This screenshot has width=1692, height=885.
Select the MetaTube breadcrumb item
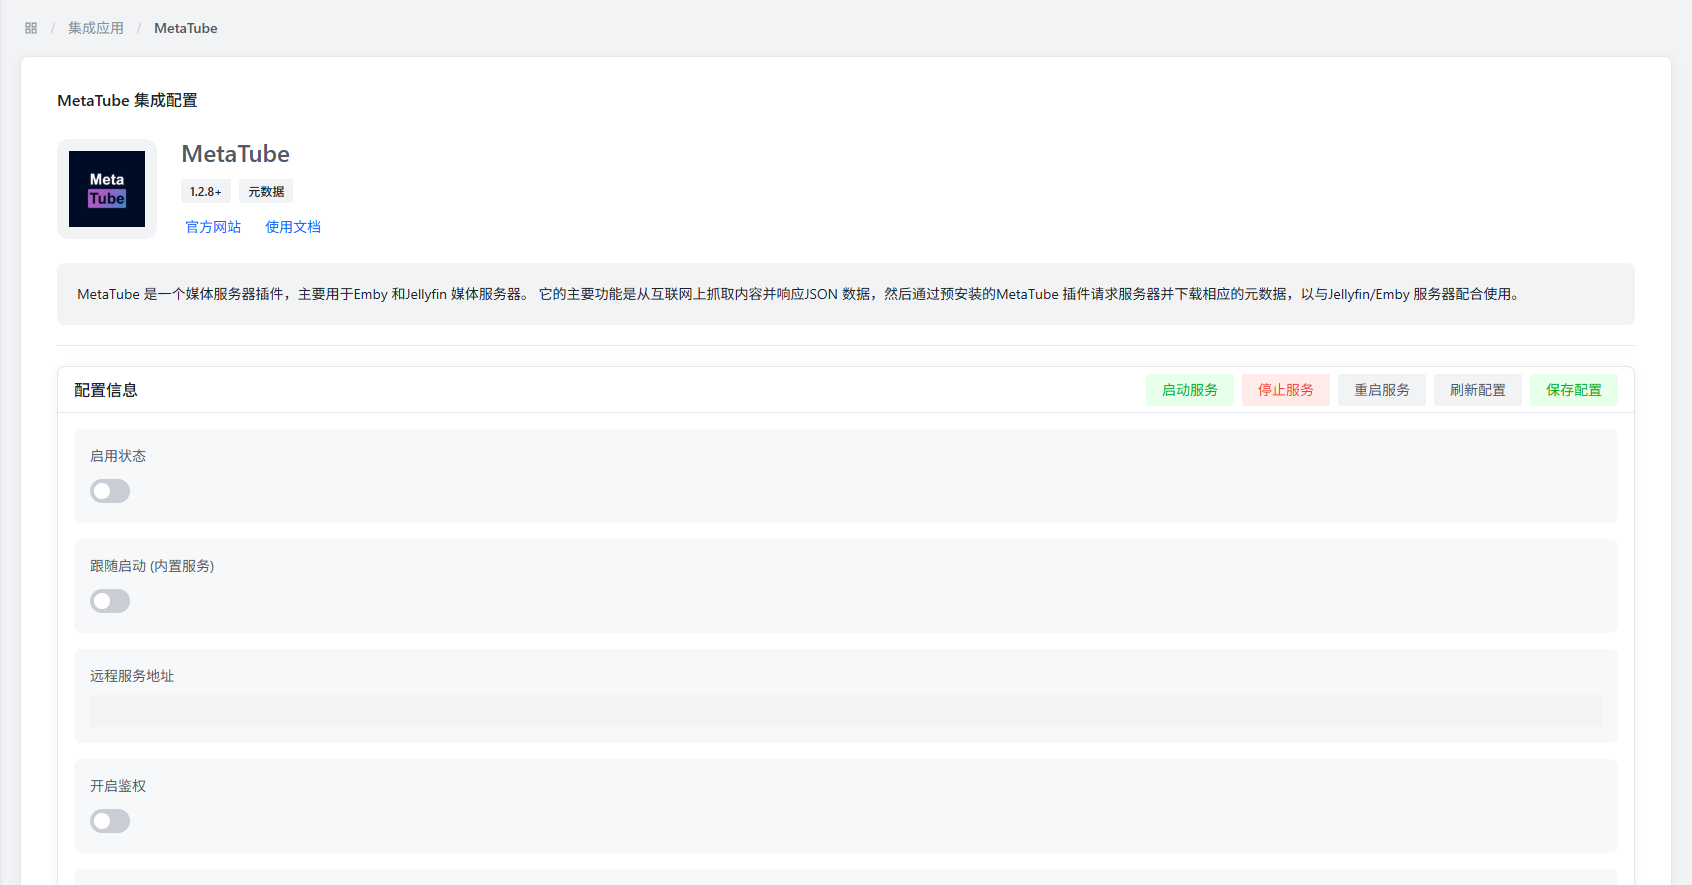pyautogui.click(x=185, y=28)
